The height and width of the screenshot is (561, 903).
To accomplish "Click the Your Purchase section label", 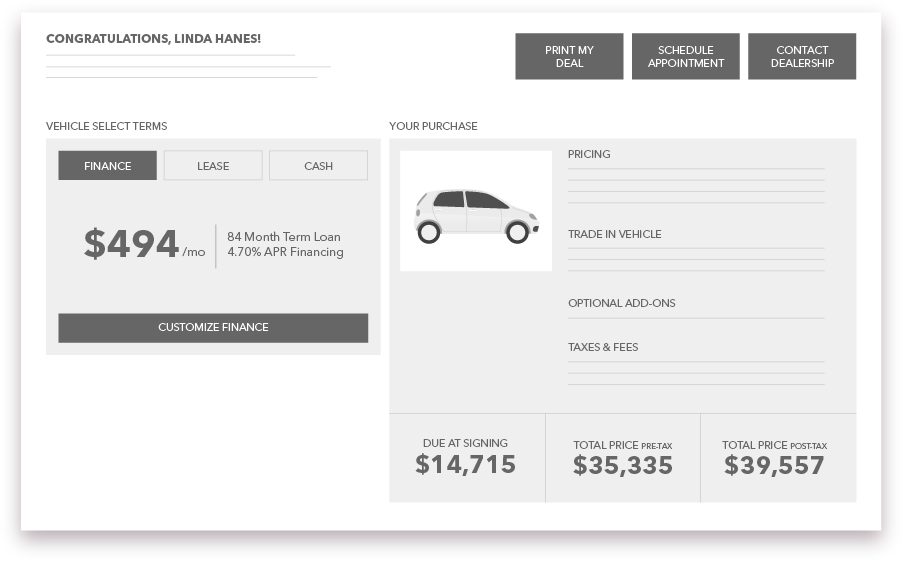I will click(x=433, y=127).
